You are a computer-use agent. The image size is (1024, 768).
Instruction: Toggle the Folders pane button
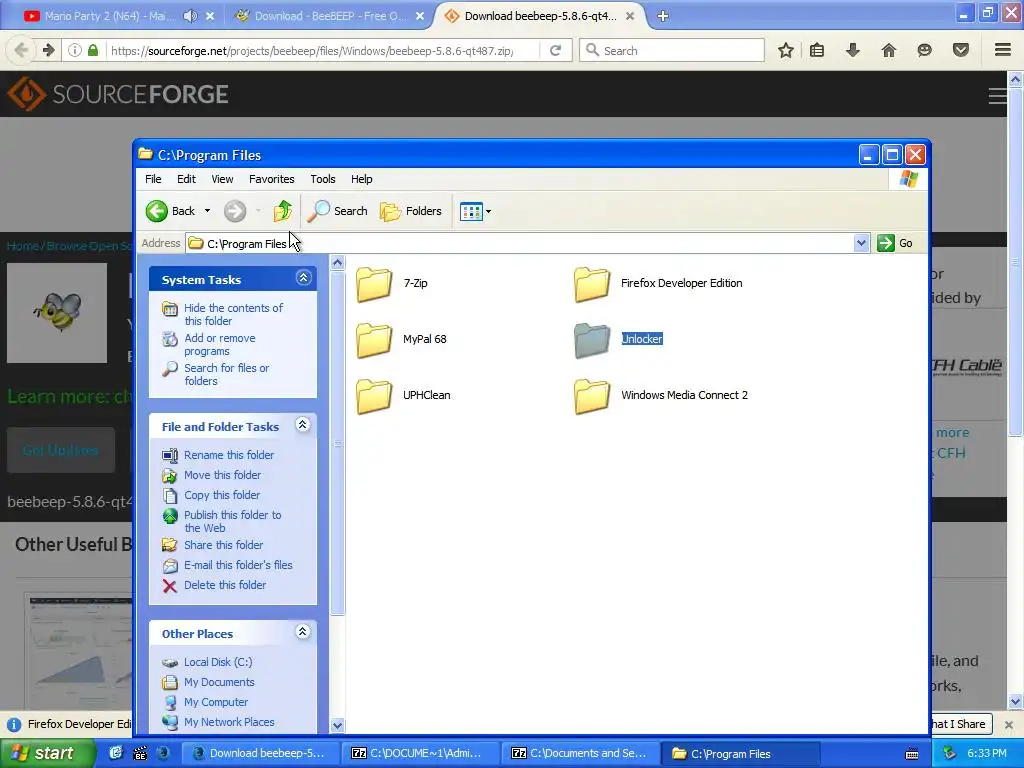(411, 211)
